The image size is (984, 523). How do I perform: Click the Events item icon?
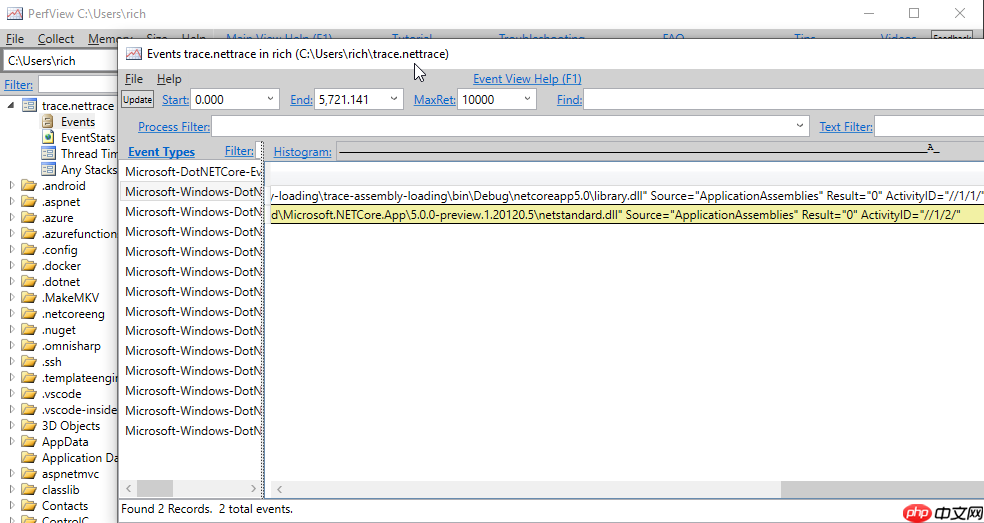coord(48,122)
